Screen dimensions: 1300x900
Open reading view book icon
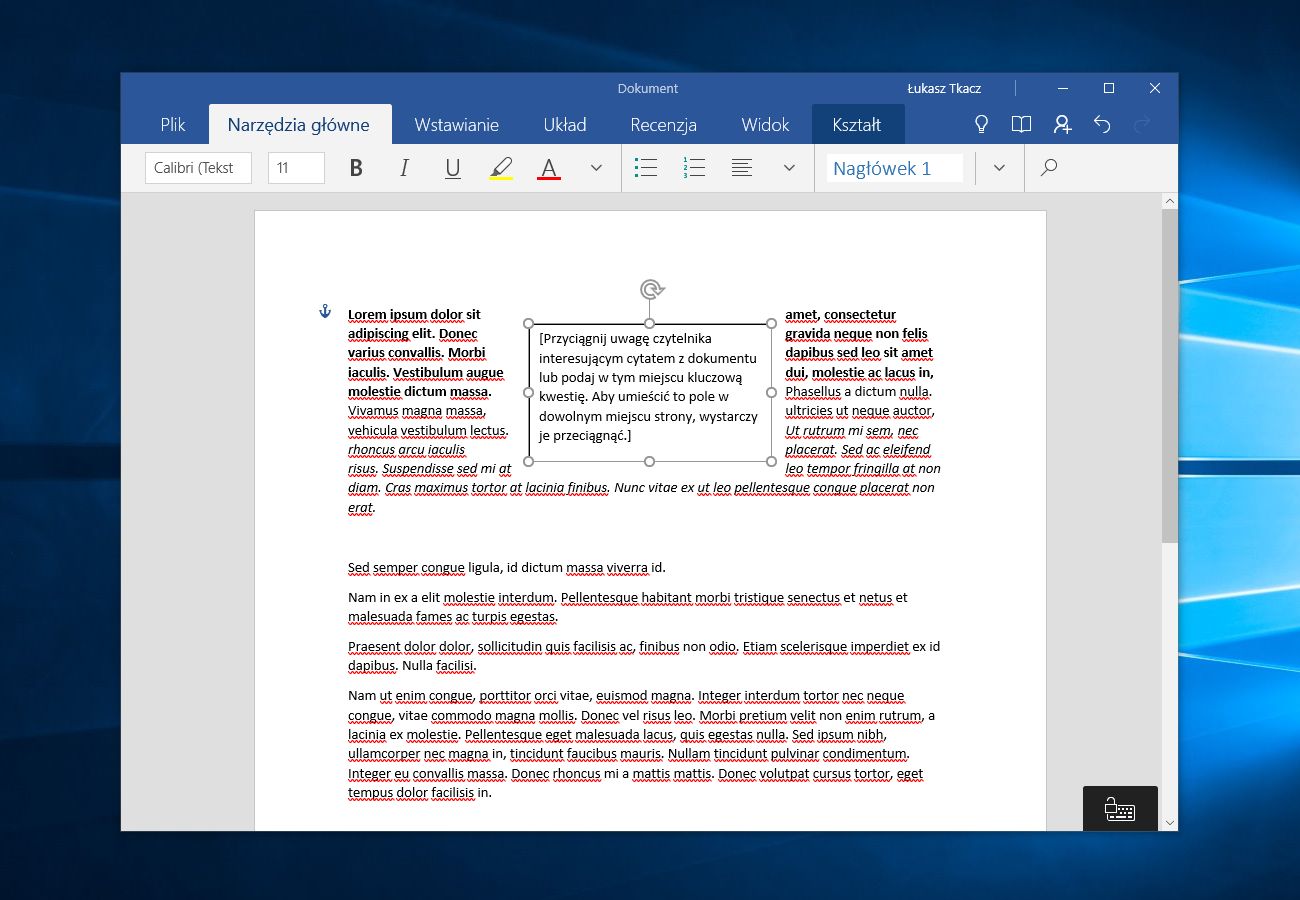click(x=1021, y=125)
